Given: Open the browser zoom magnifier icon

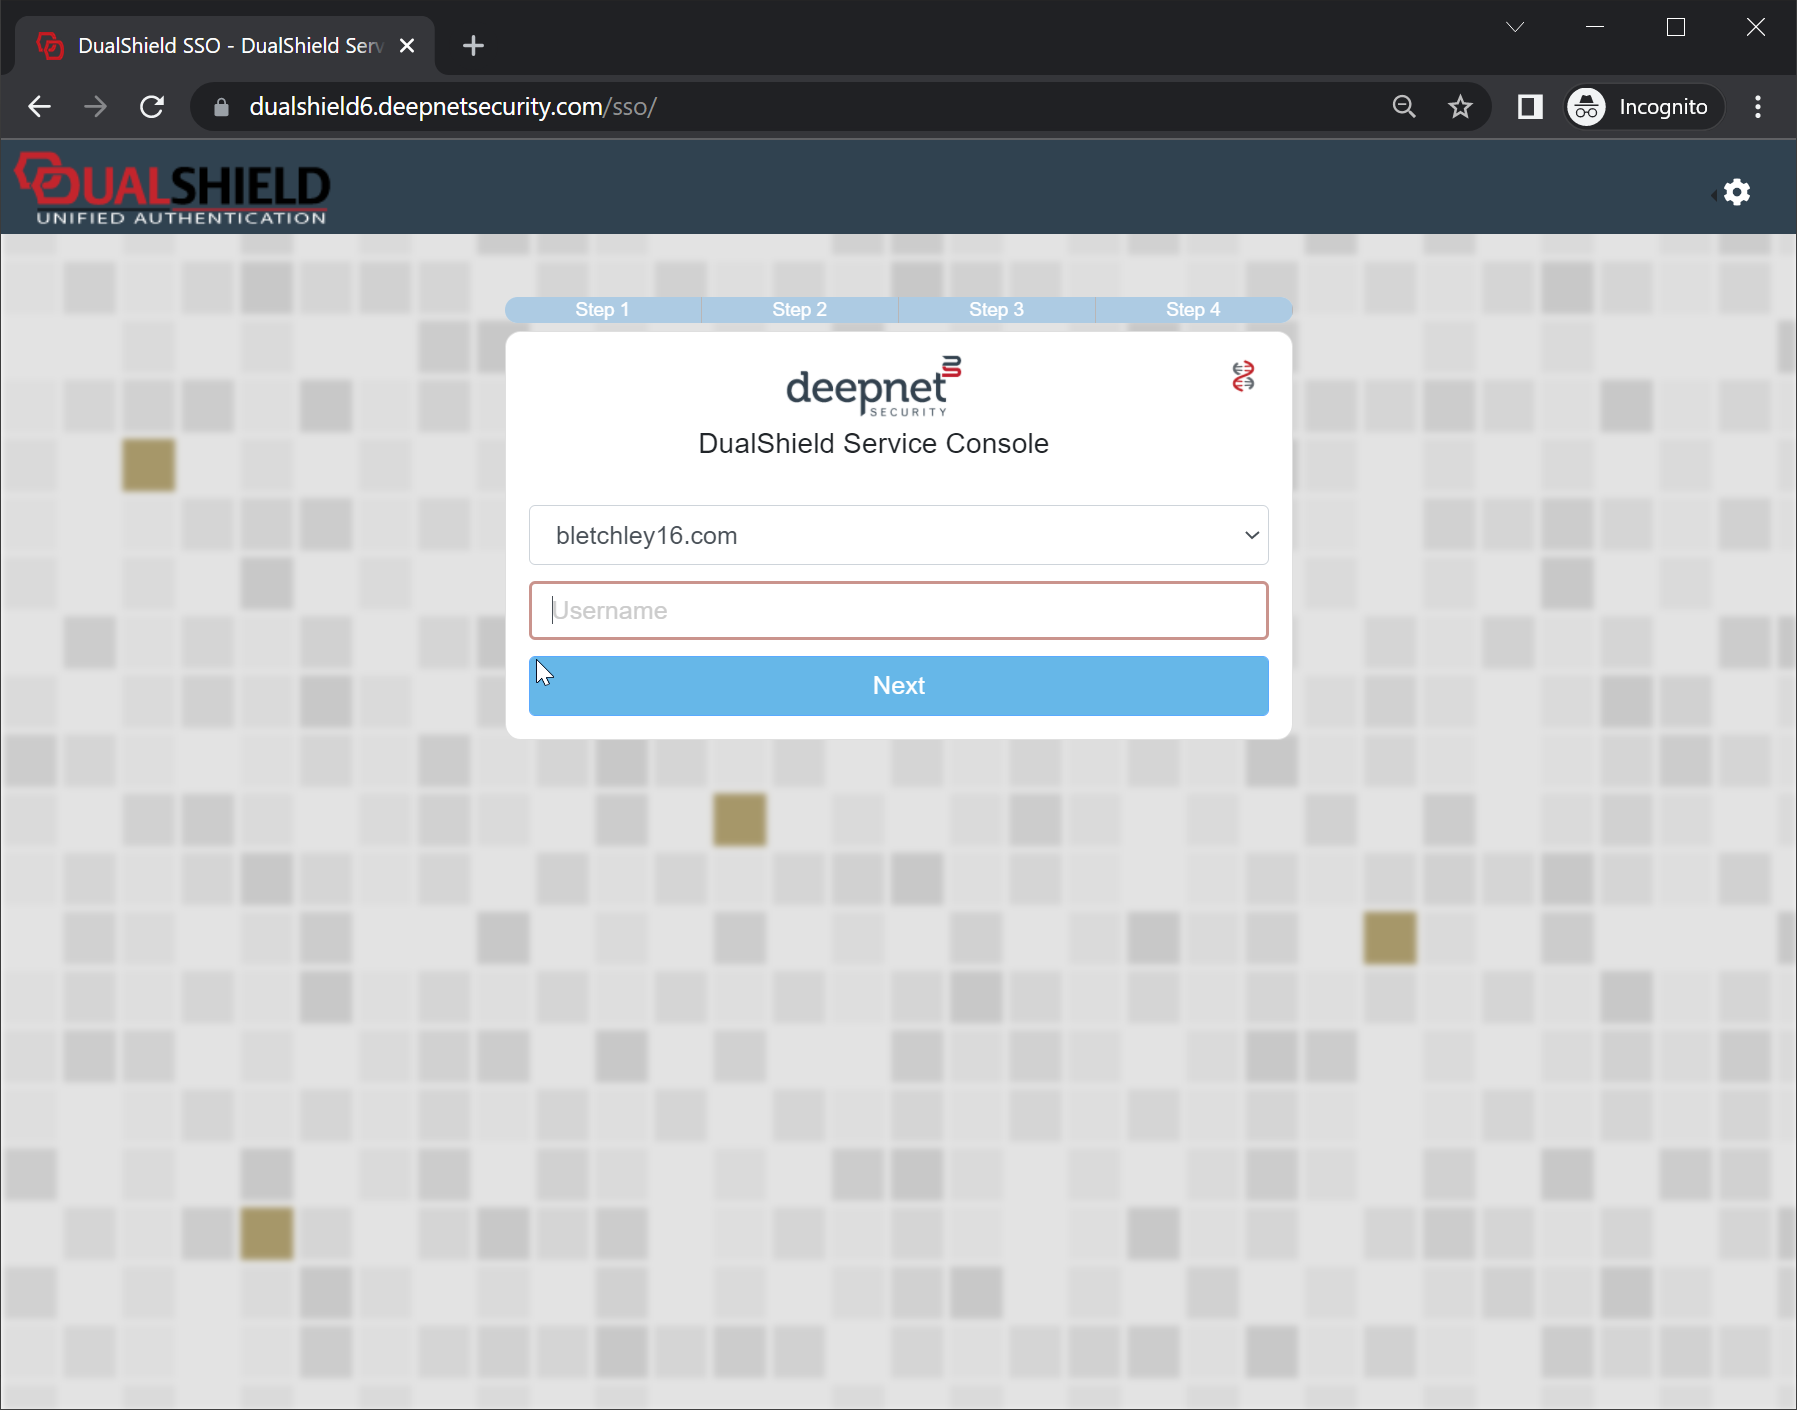Looking at the screenshot, I should click(x=1404, y=107).
